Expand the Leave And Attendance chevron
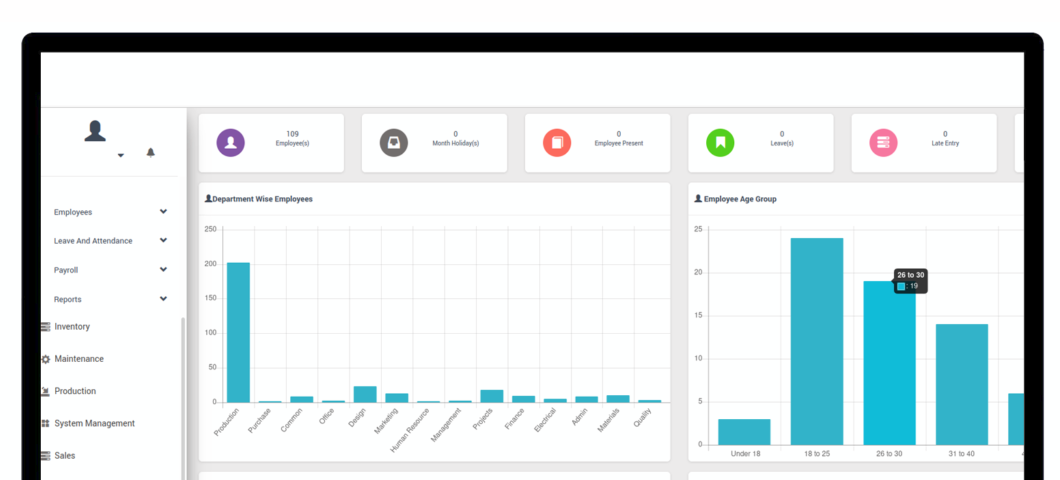The height and width of the screenshot is (480, 1060). 164,240
